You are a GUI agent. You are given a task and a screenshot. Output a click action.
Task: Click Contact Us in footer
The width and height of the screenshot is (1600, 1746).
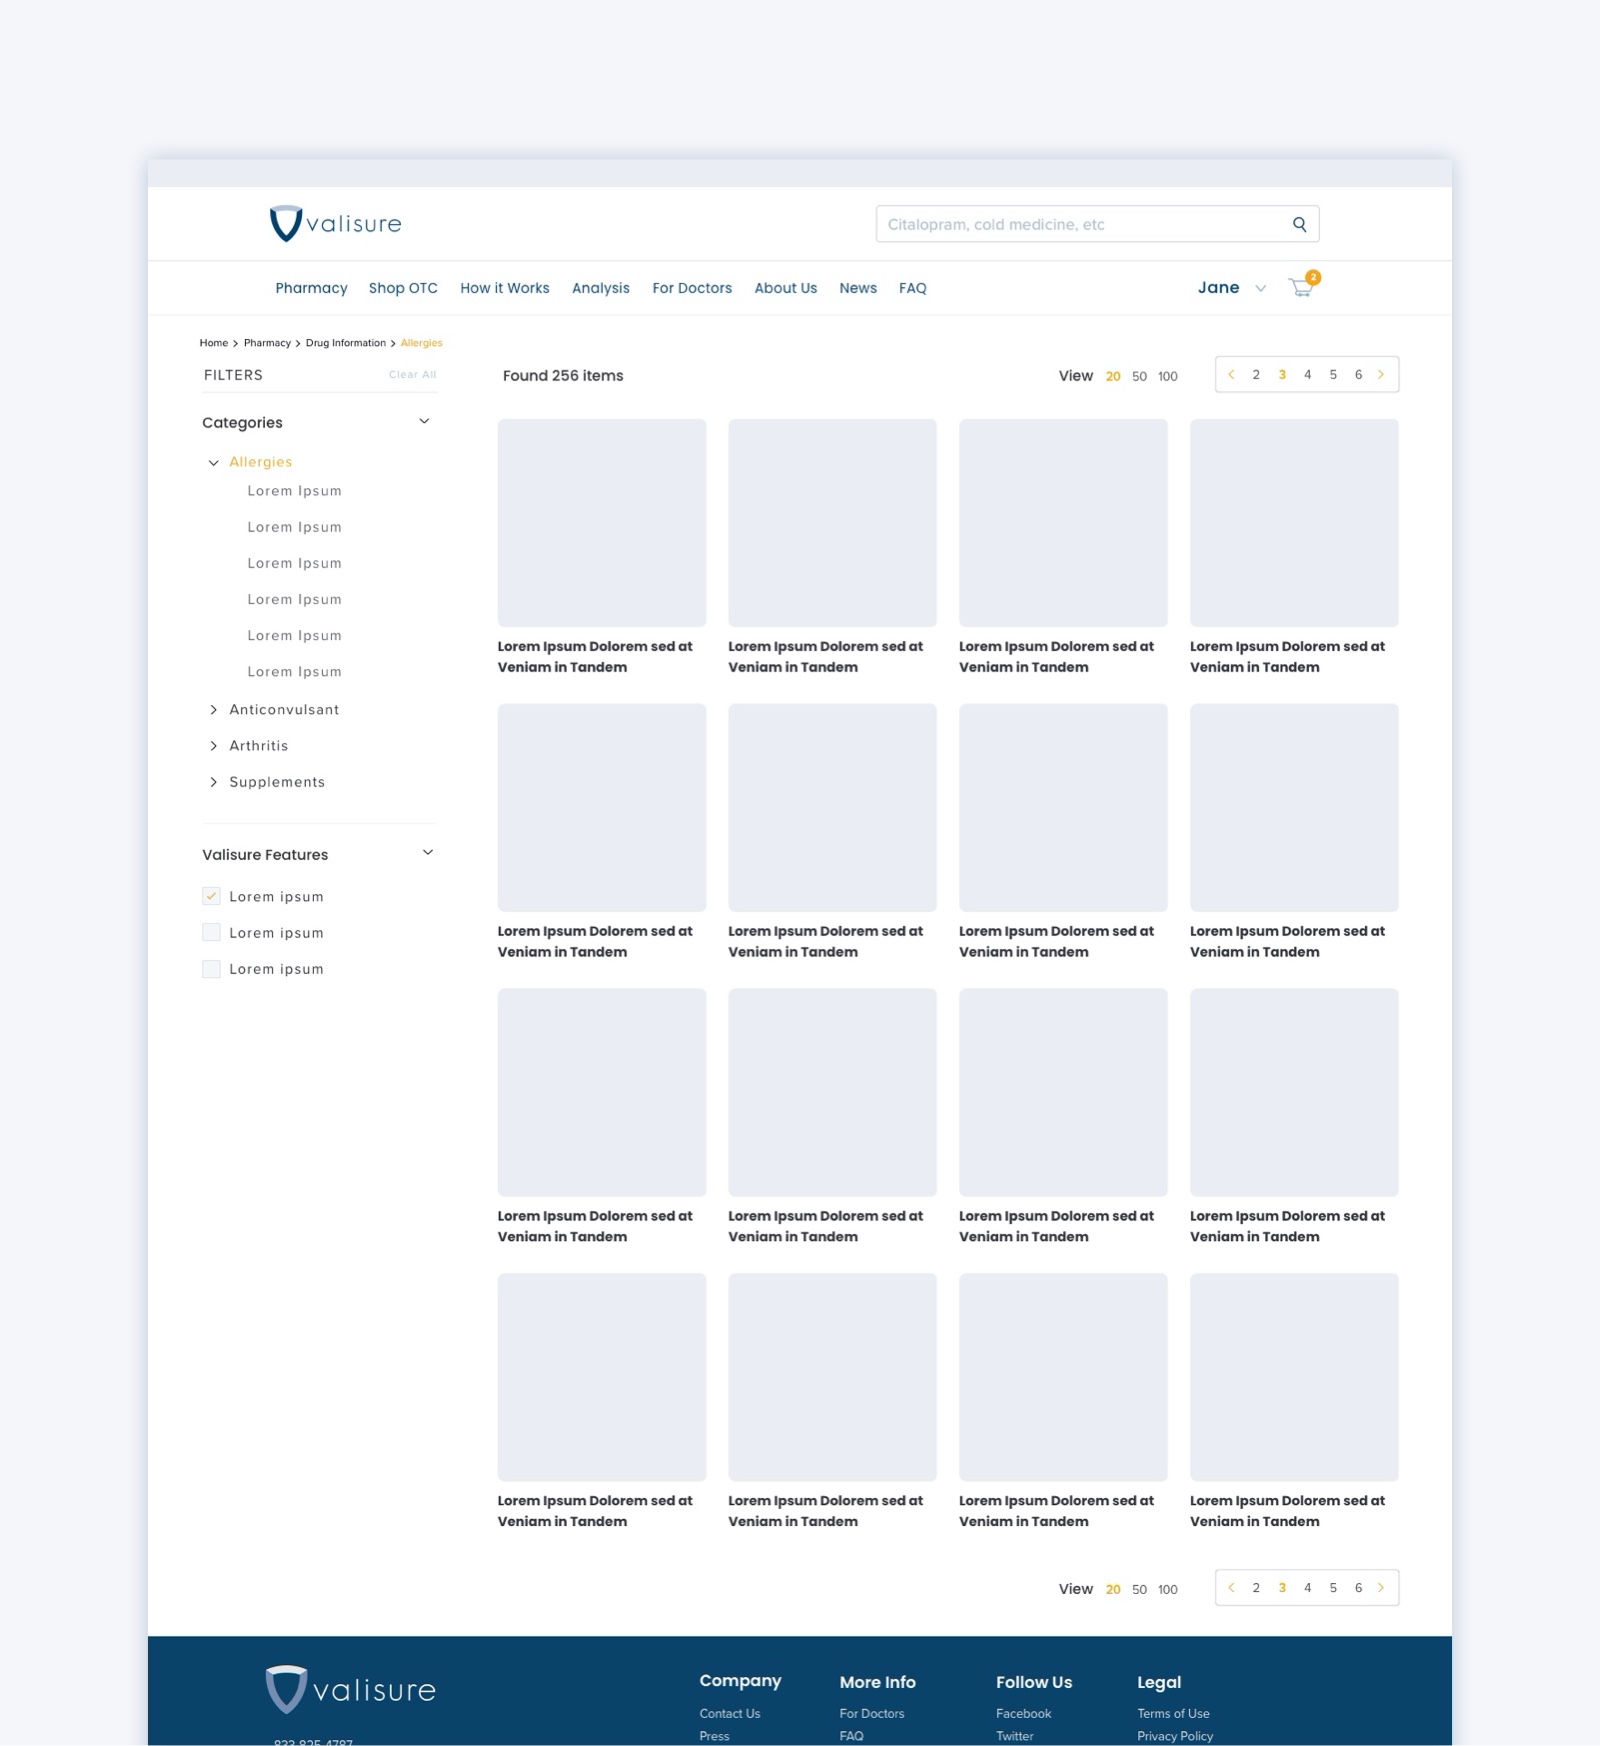(x=730, y=1713)
